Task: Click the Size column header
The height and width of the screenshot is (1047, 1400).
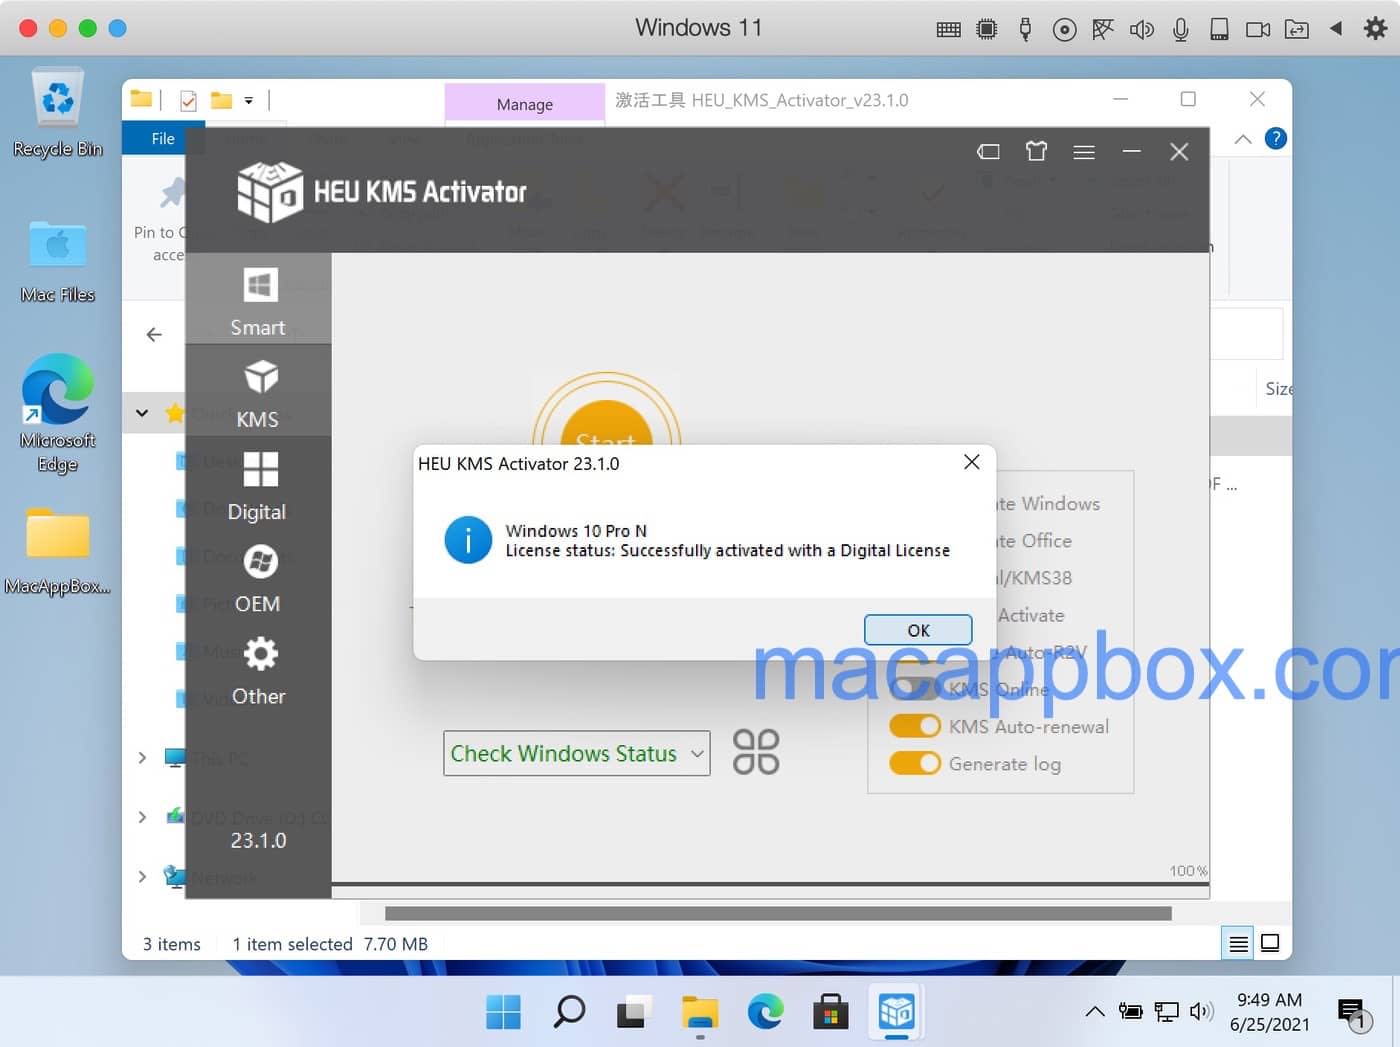Action: pyautogui.click(x=1278, y=388)
